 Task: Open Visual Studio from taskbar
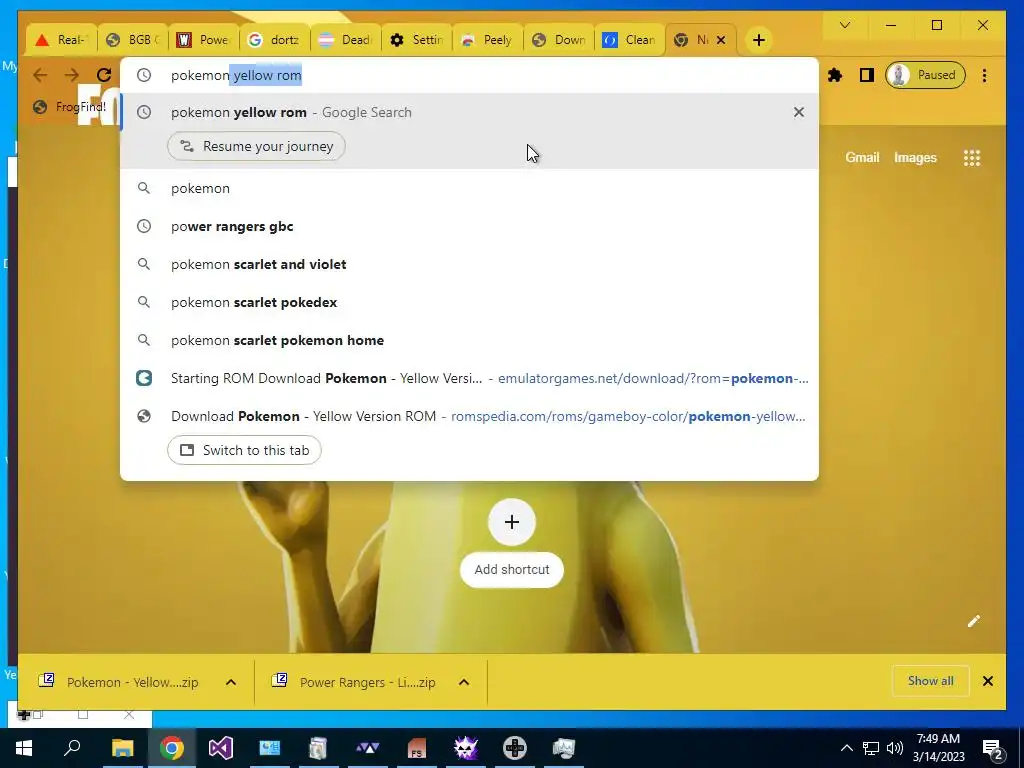point(221,748)
